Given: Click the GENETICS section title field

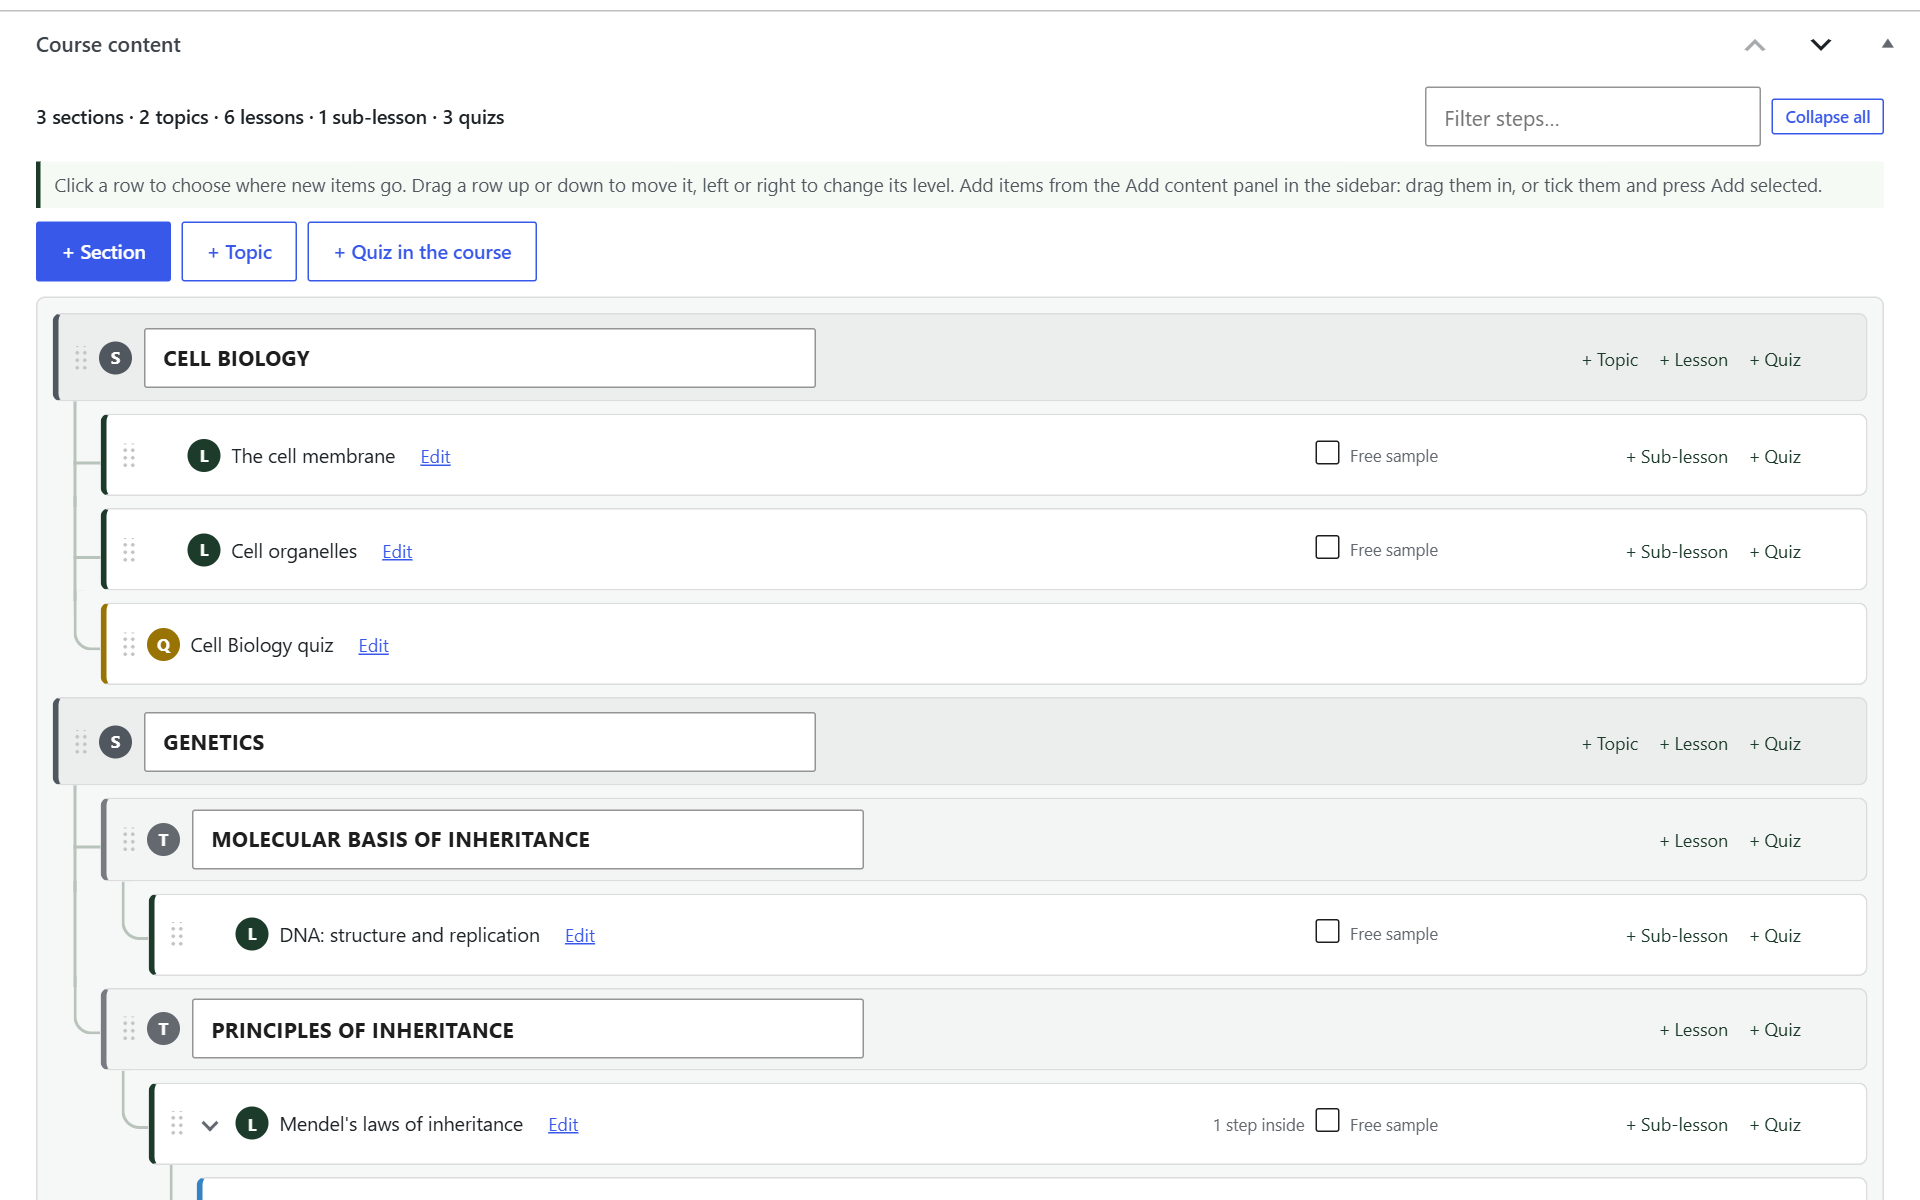Looking at the screenshot, I should [x=480, y=742].
